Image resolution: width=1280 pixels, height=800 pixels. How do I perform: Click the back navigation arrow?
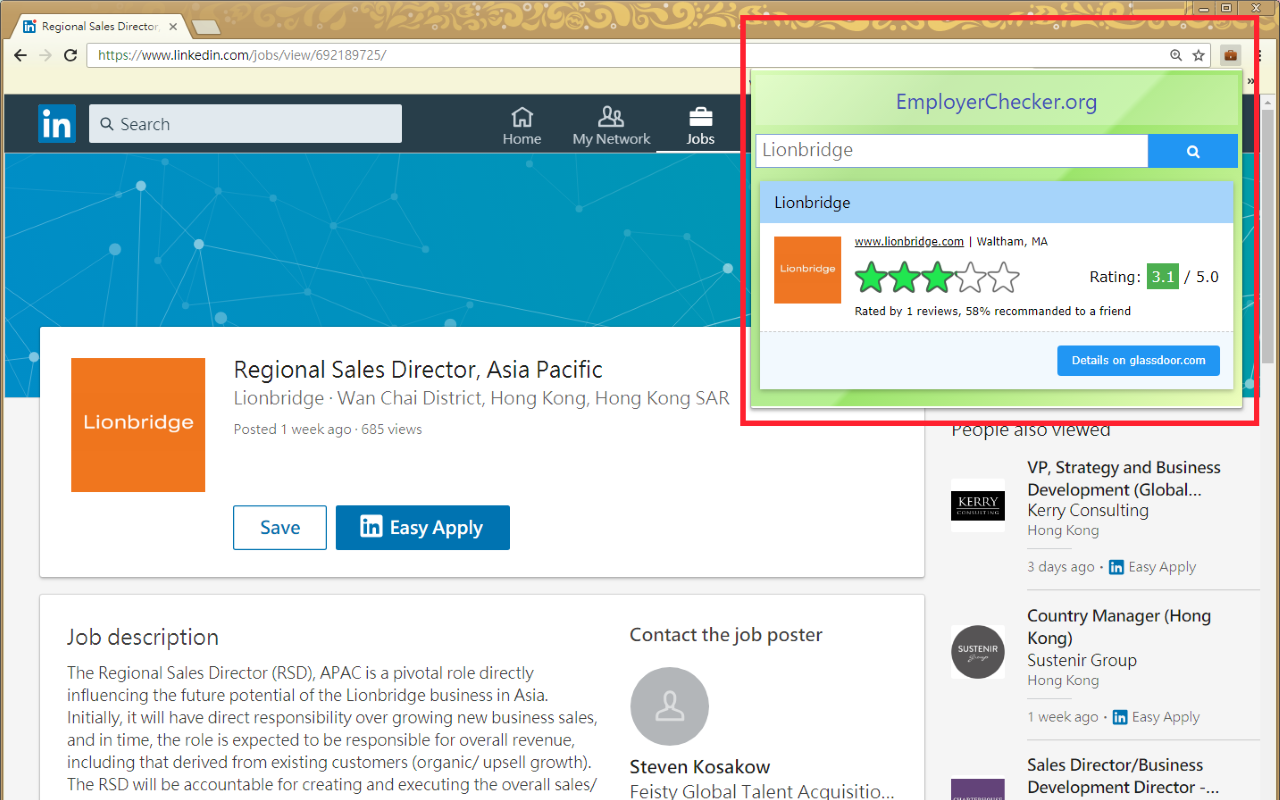pyautogui.click(x=20, y=55)
